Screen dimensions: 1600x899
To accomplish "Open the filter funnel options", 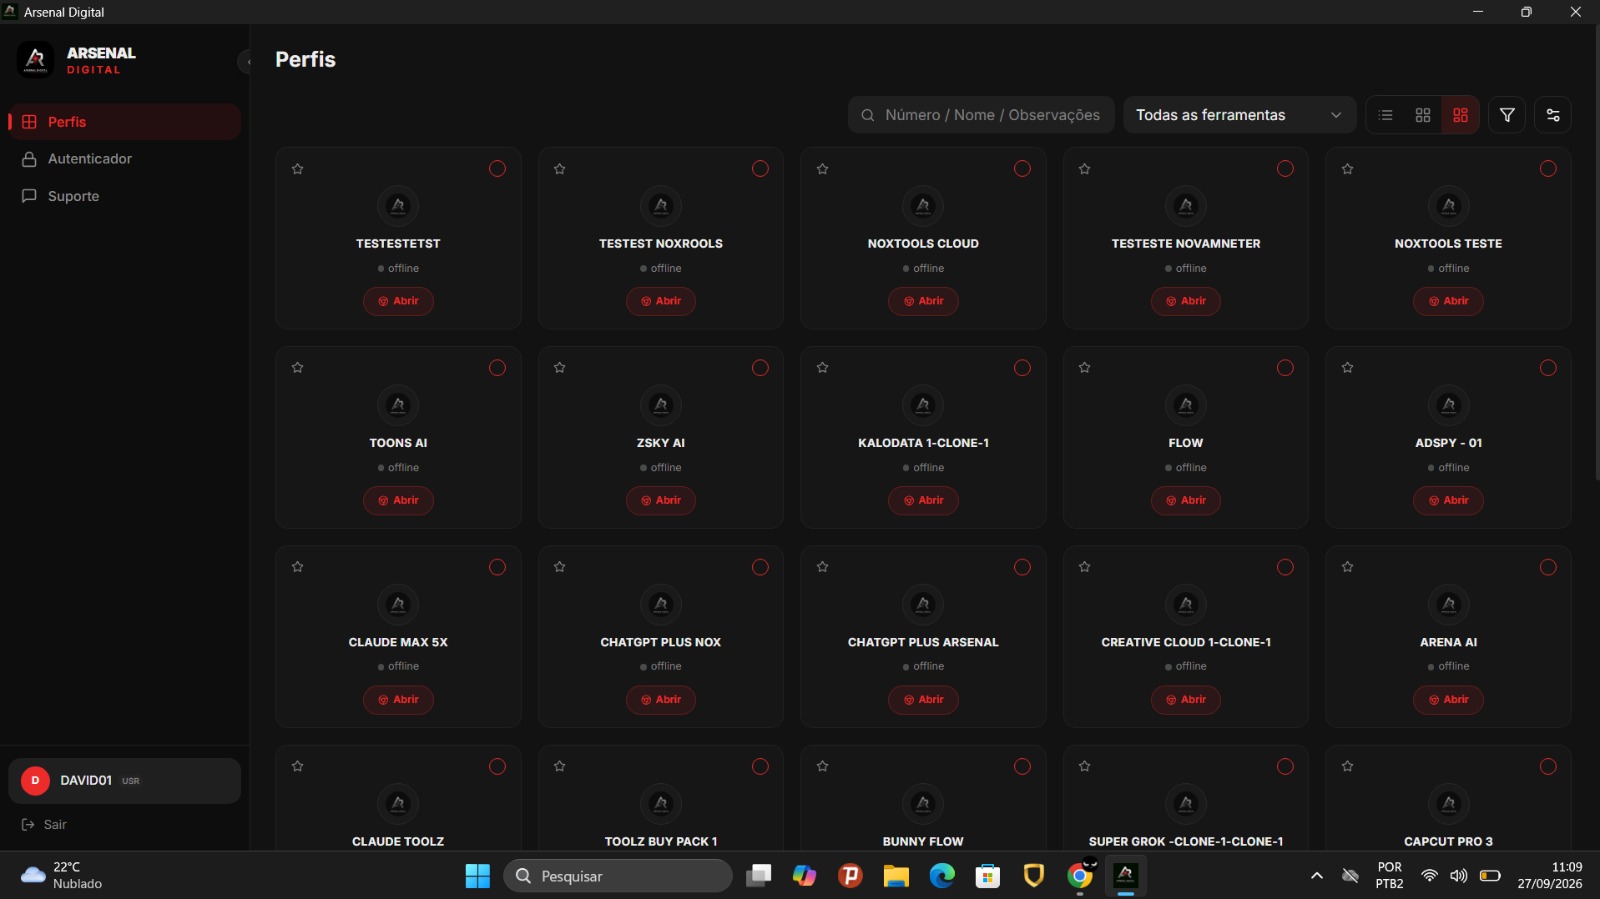I will point(1507,115).
